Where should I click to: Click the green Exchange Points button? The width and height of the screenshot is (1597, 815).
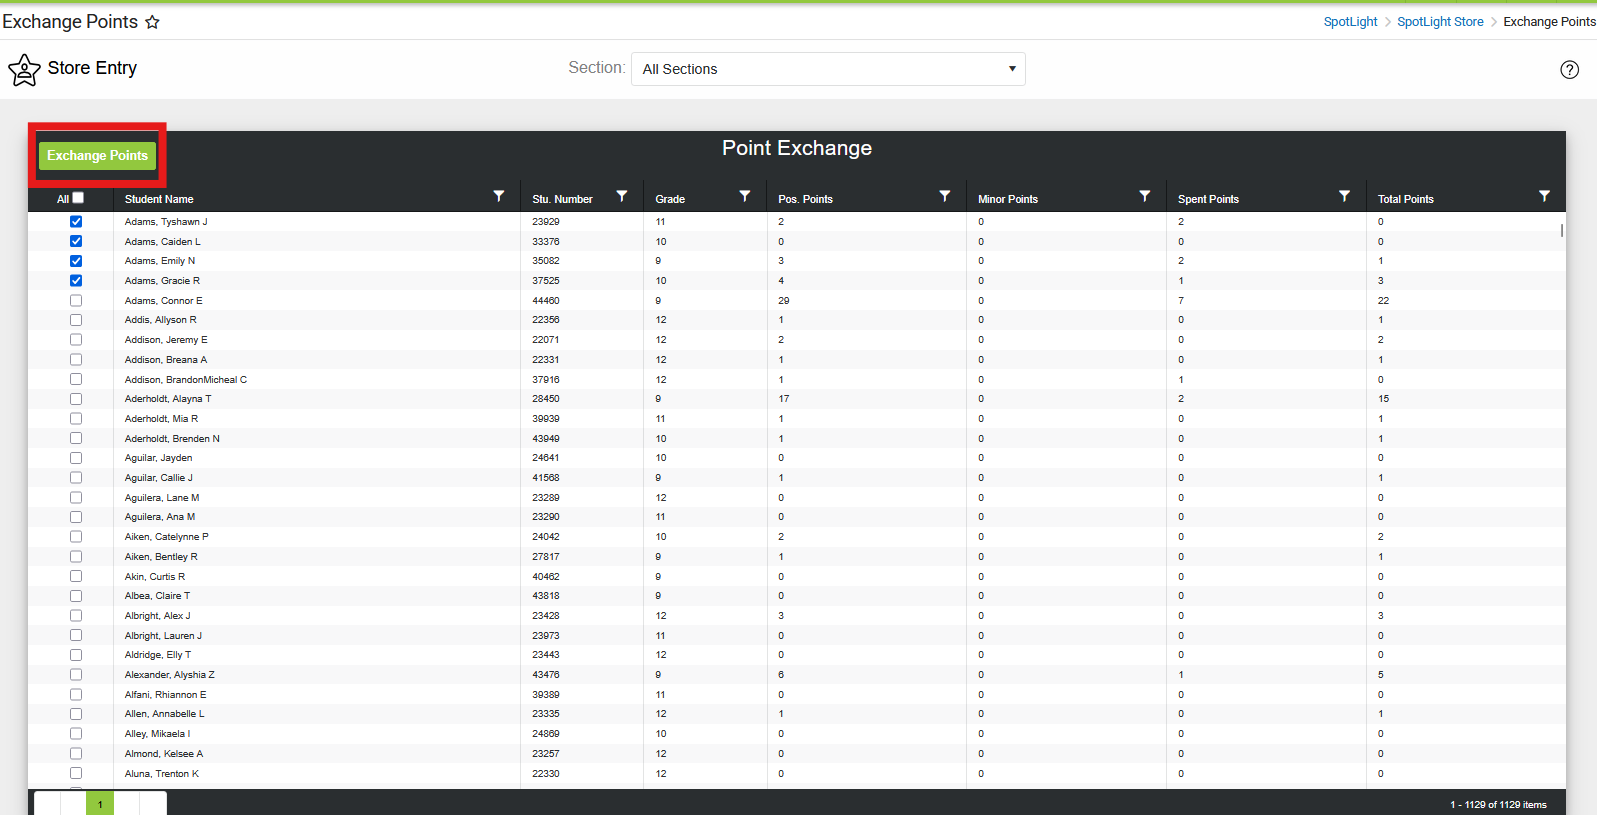pyautogui.click(x=97, y=155)
